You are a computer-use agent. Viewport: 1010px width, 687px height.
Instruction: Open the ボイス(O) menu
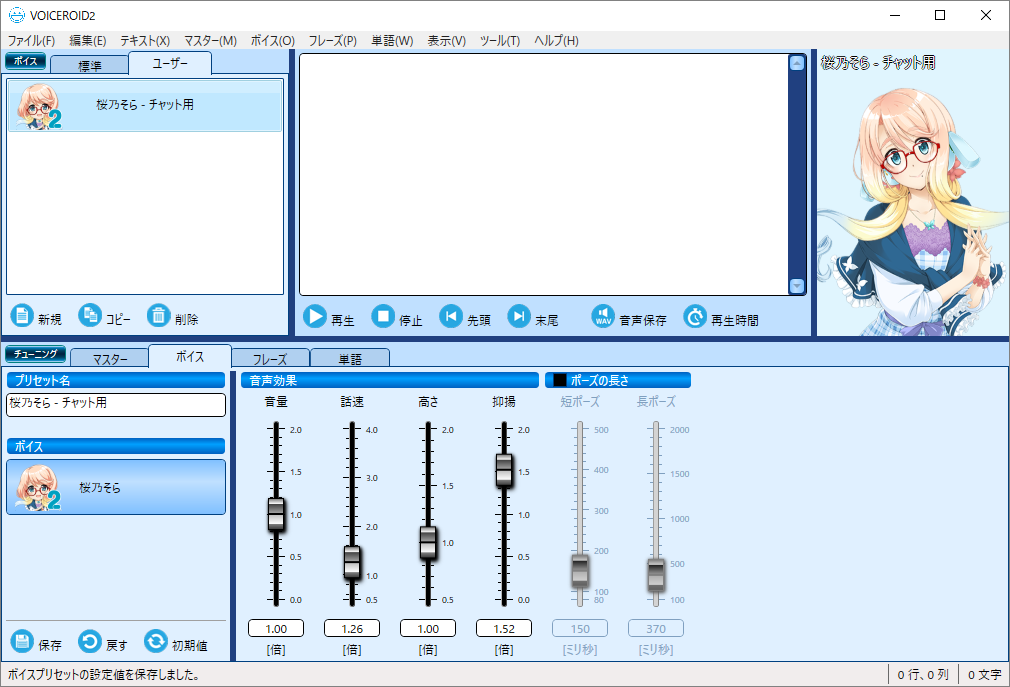(x=272, y=41)
